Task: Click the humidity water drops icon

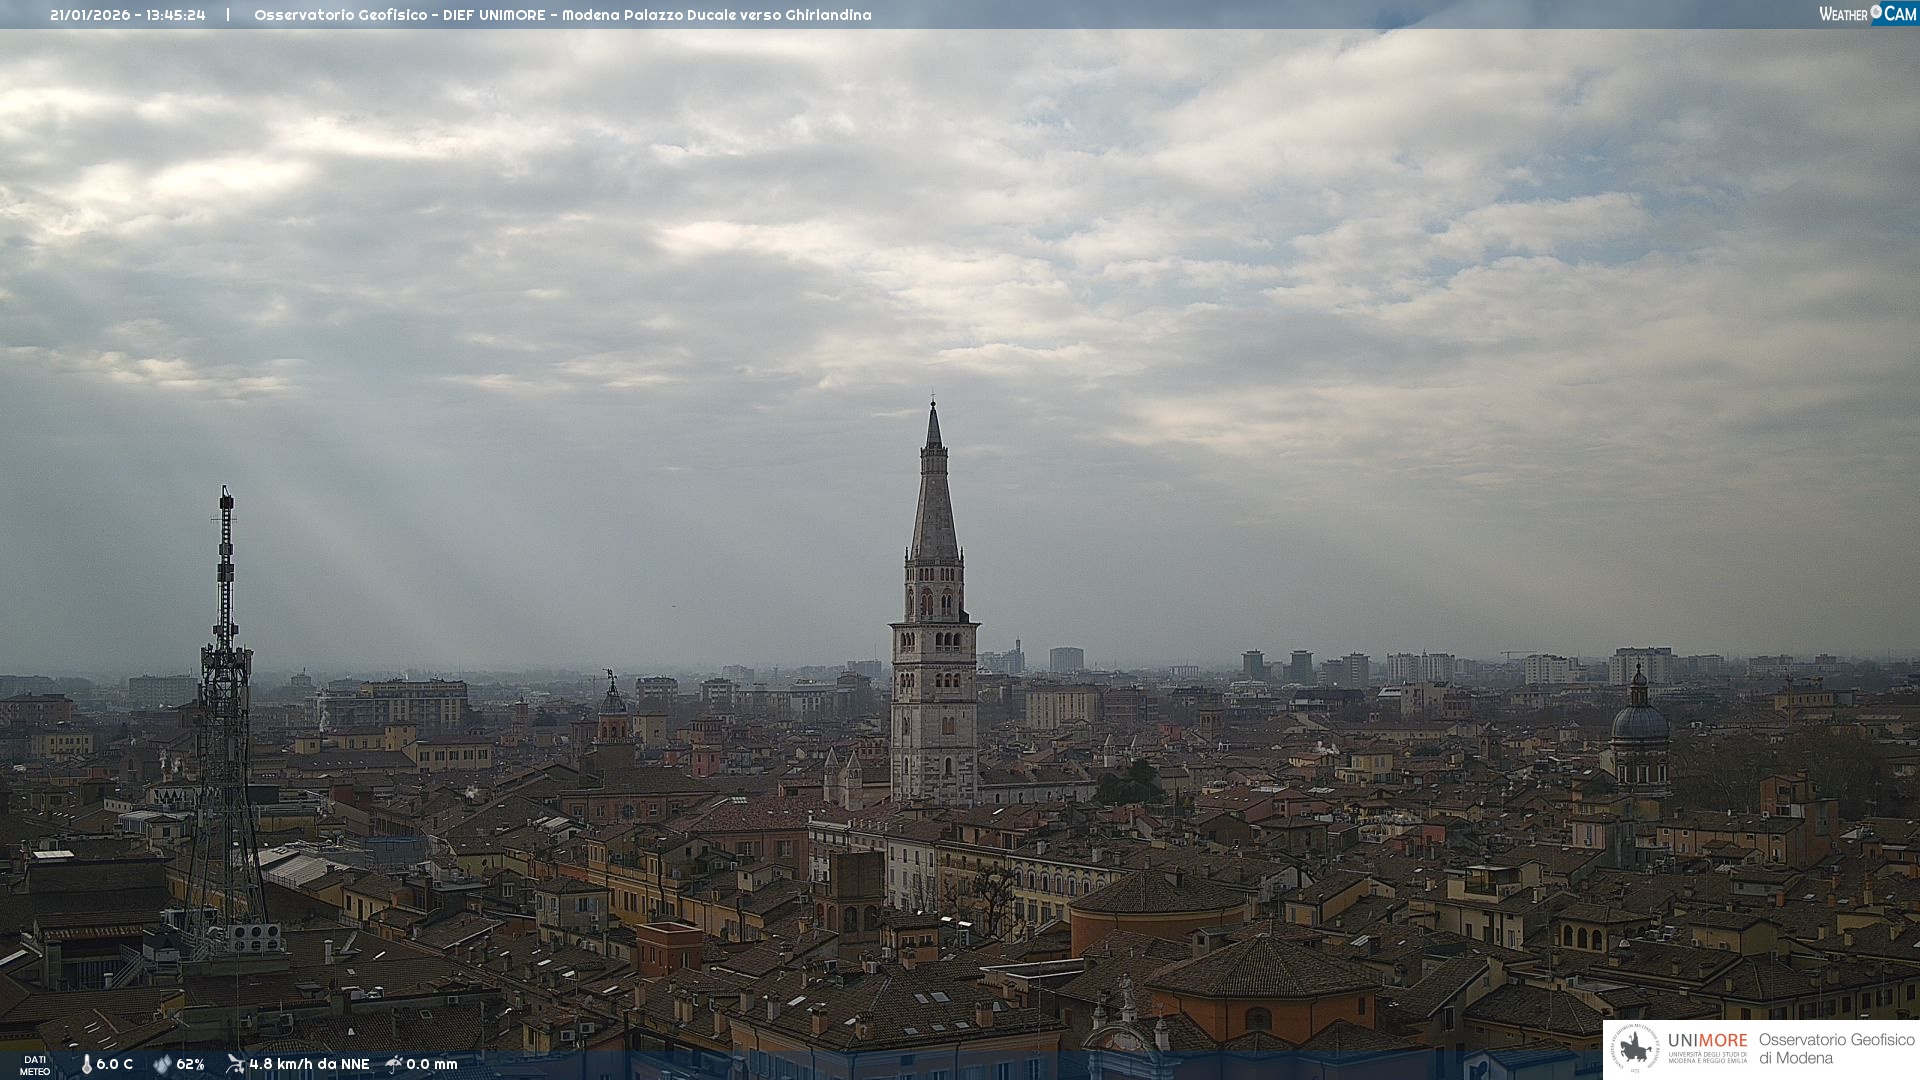Action: [162, 1064]
